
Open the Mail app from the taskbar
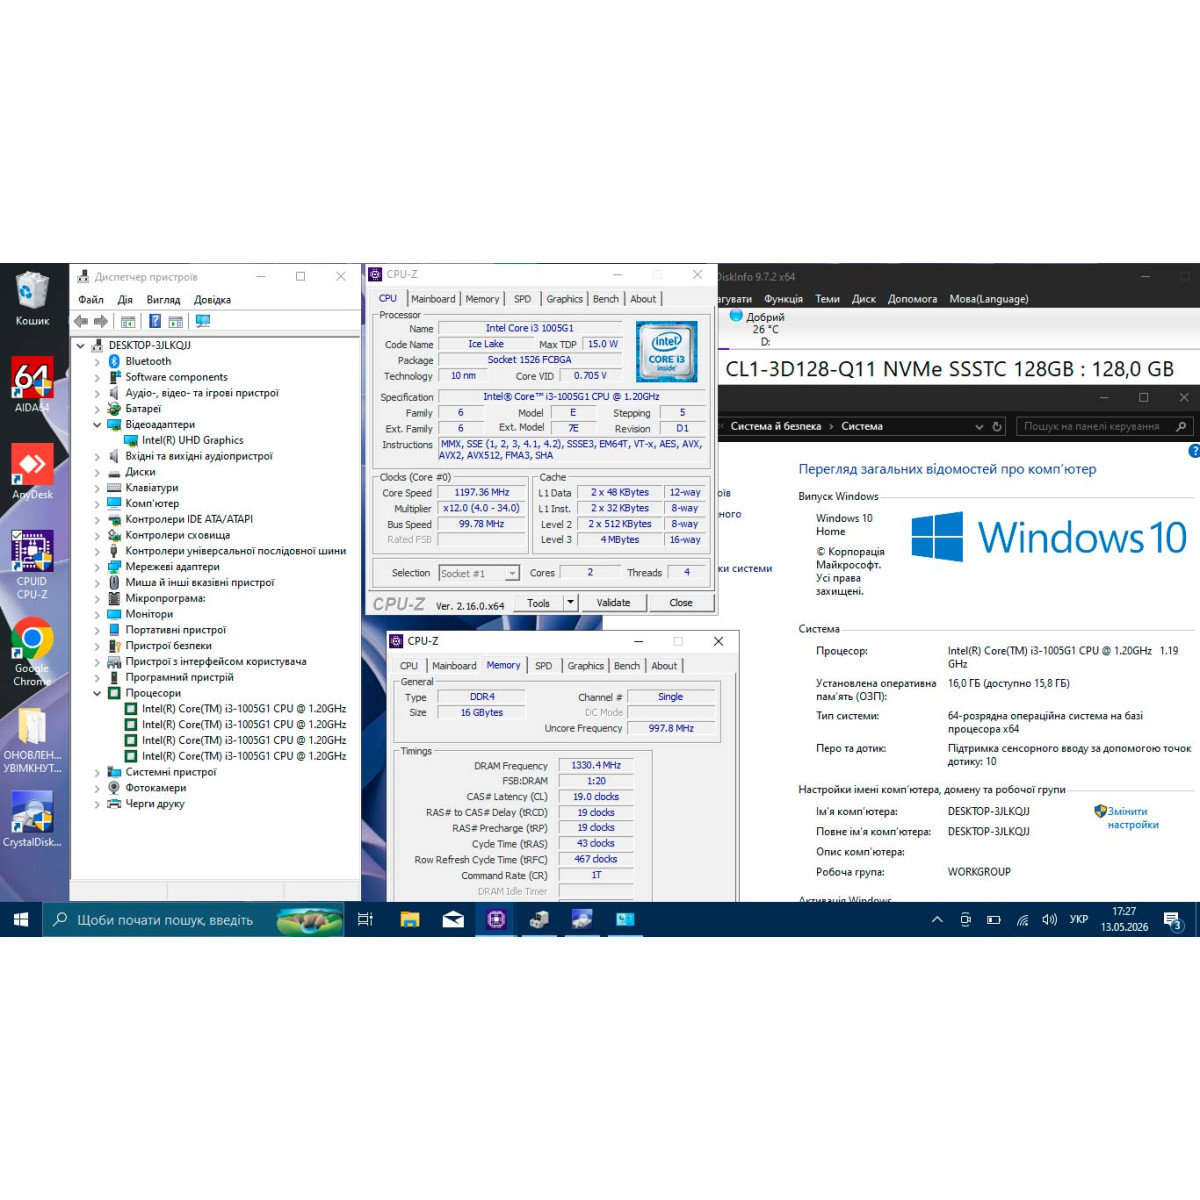click(453, 919)
